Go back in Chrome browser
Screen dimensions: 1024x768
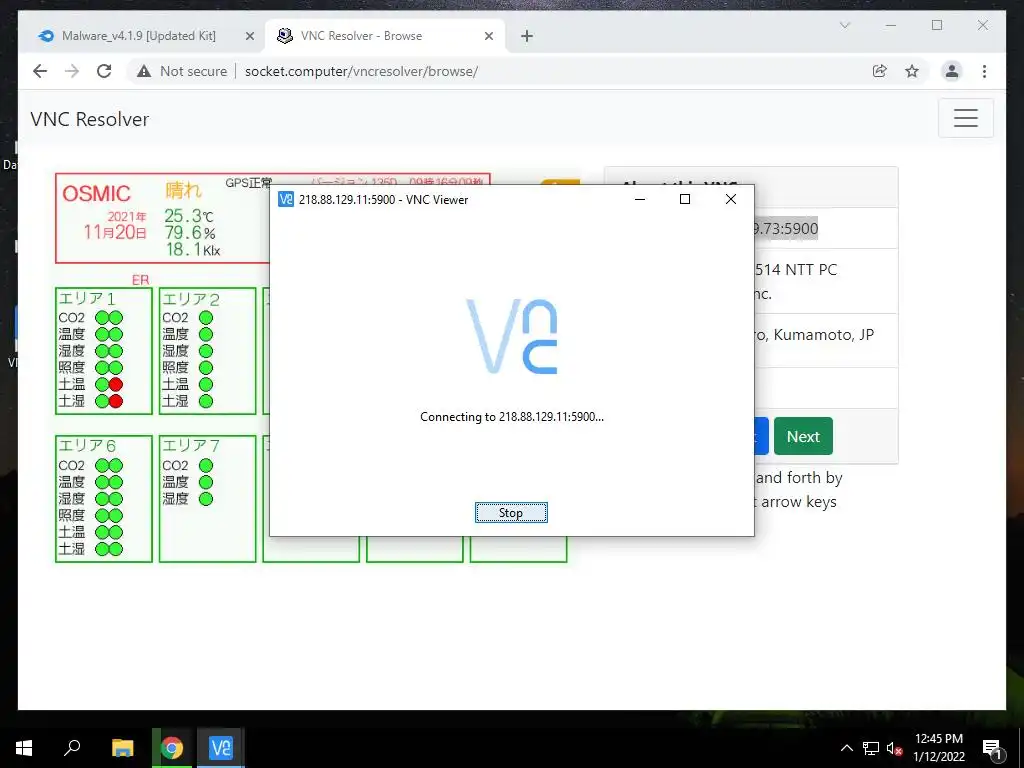(x=40, y=71)
